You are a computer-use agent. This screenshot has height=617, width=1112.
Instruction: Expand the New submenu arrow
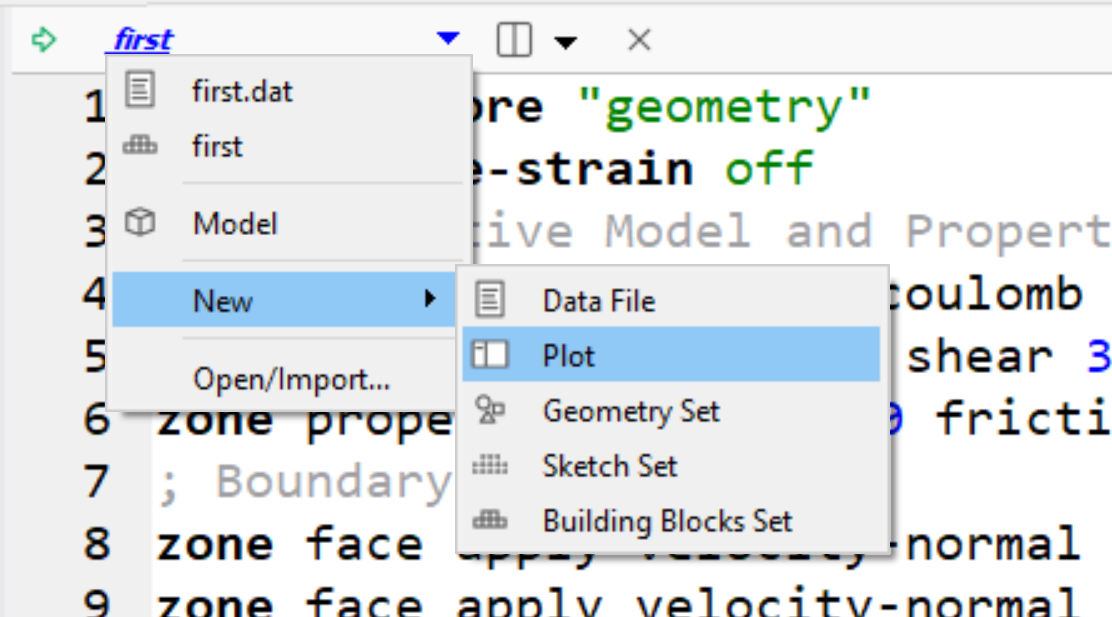pos(430,299)
